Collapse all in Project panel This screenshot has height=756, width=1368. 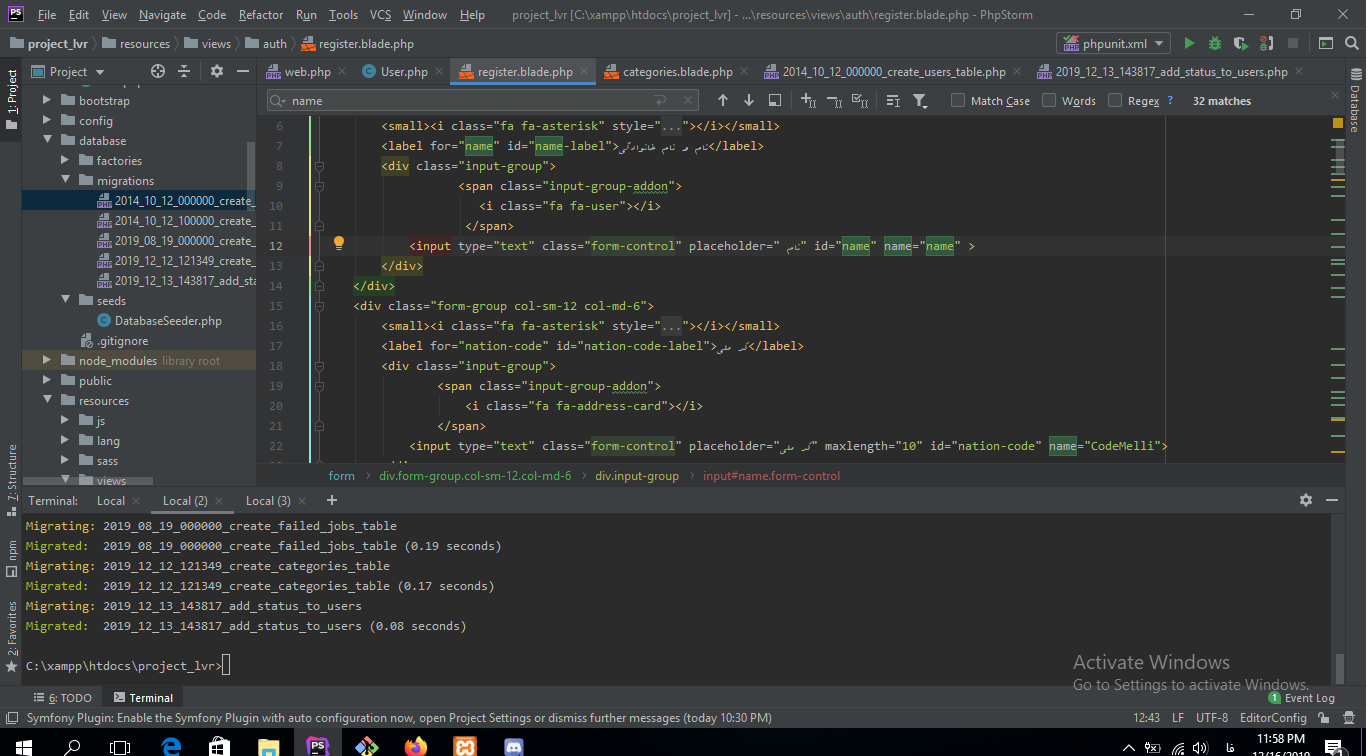(x=184, y=71)
